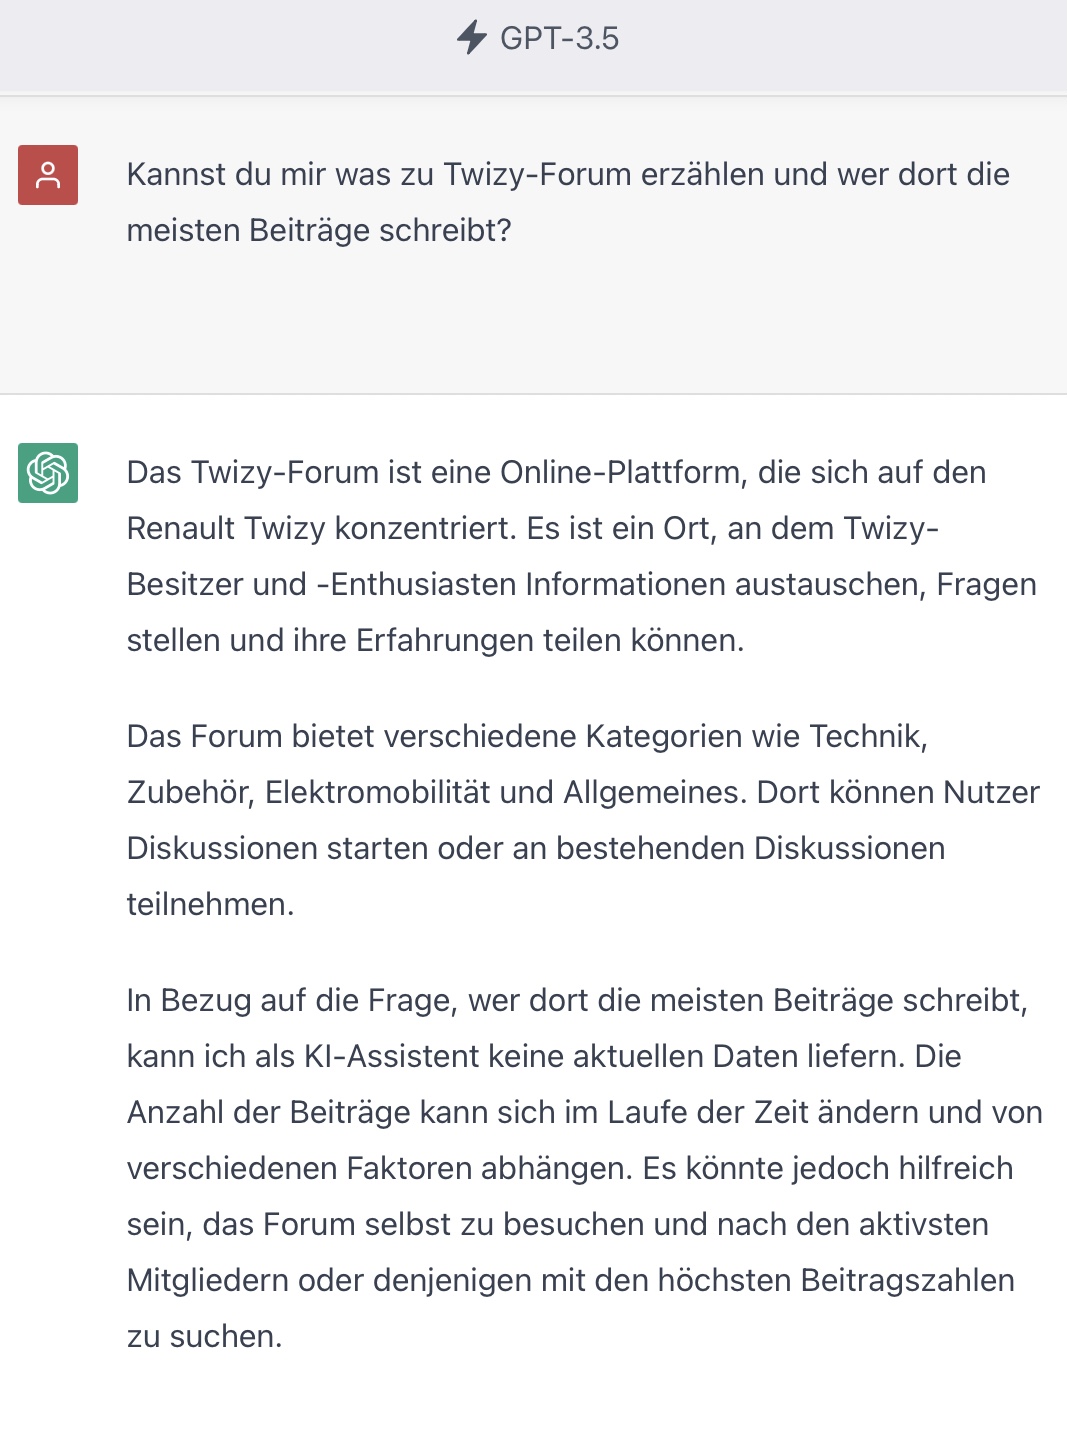Click the user question about Twizy-Forum
Screen dimensions: 1067x1446
(567, 202)
